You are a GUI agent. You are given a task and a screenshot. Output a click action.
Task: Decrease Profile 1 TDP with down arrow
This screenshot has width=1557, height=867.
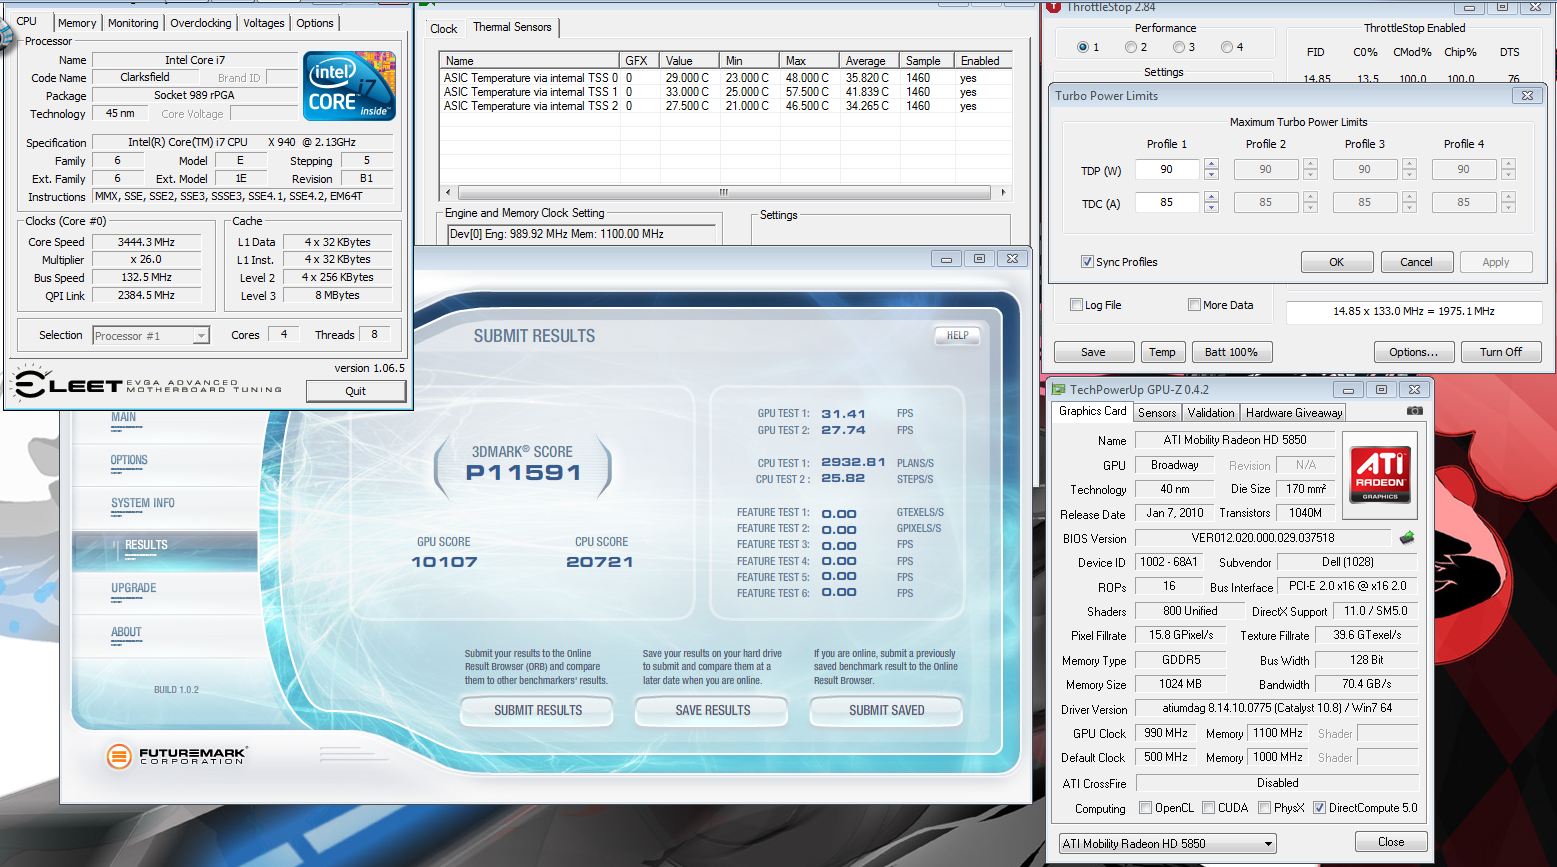click(1211, 175)
